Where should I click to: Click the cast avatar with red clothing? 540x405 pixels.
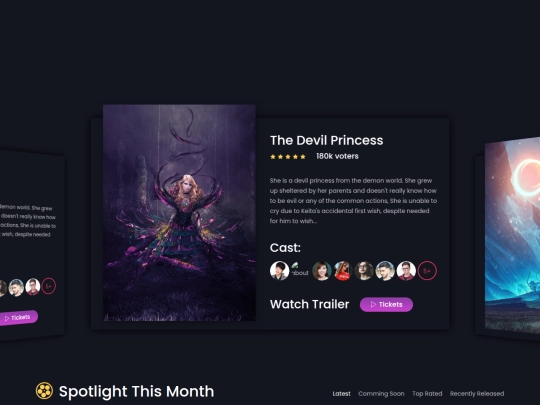pos(343,271)
